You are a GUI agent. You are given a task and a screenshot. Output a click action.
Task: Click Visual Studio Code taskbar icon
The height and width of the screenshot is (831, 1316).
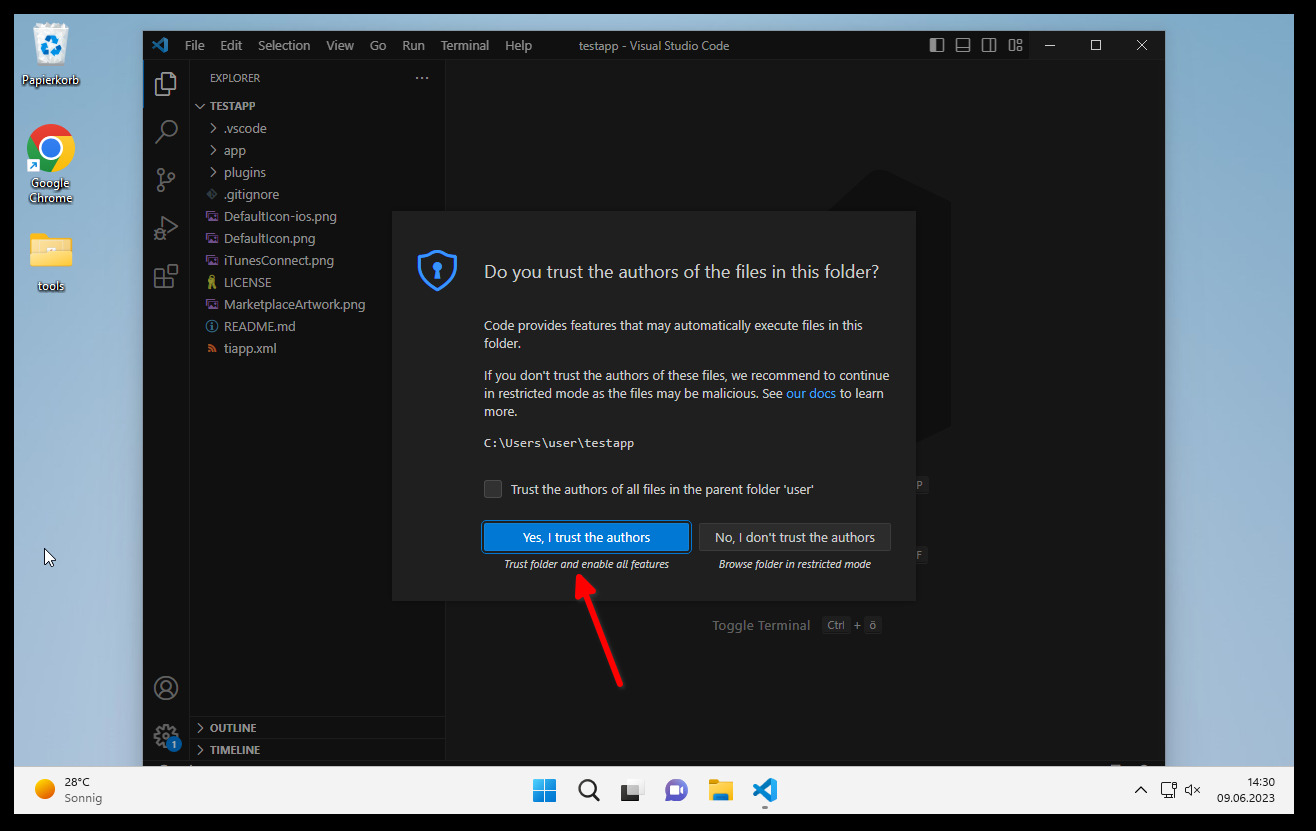click(765, 790)
